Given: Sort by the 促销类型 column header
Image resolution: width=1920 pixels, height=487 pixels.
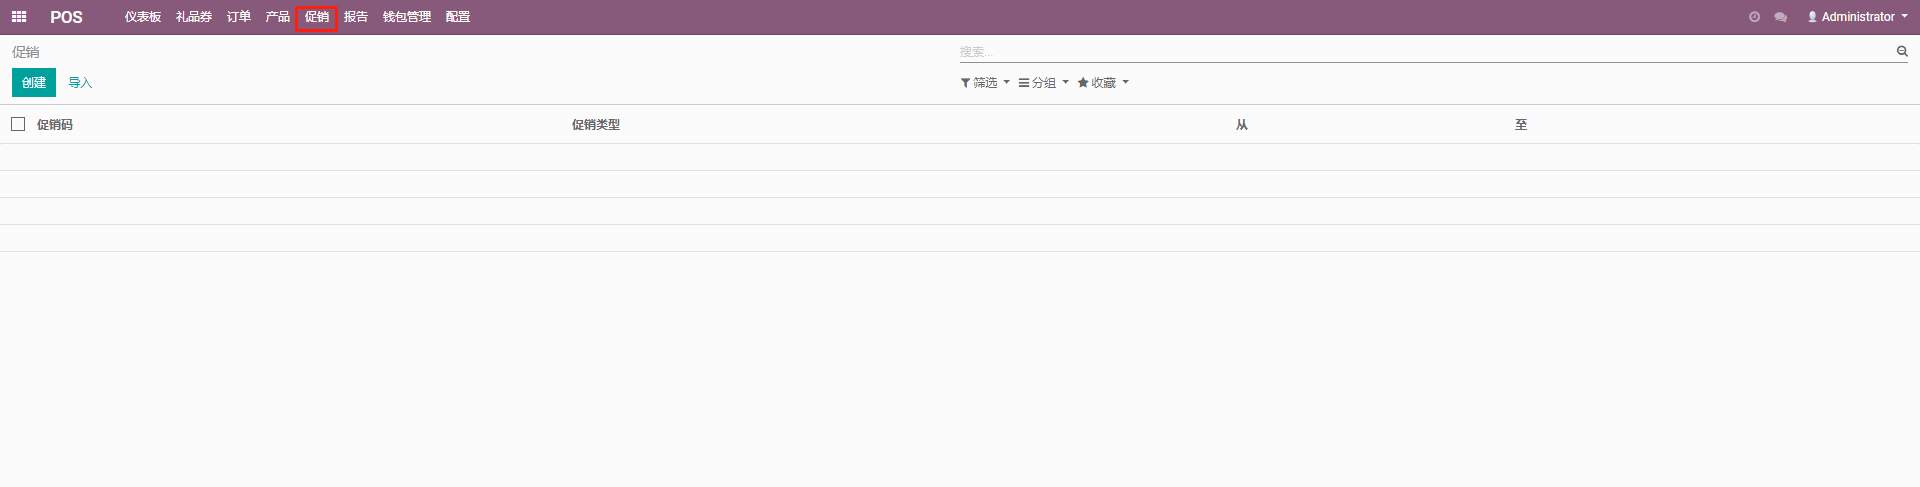Looking at the screenshot, I should (596, 125).
